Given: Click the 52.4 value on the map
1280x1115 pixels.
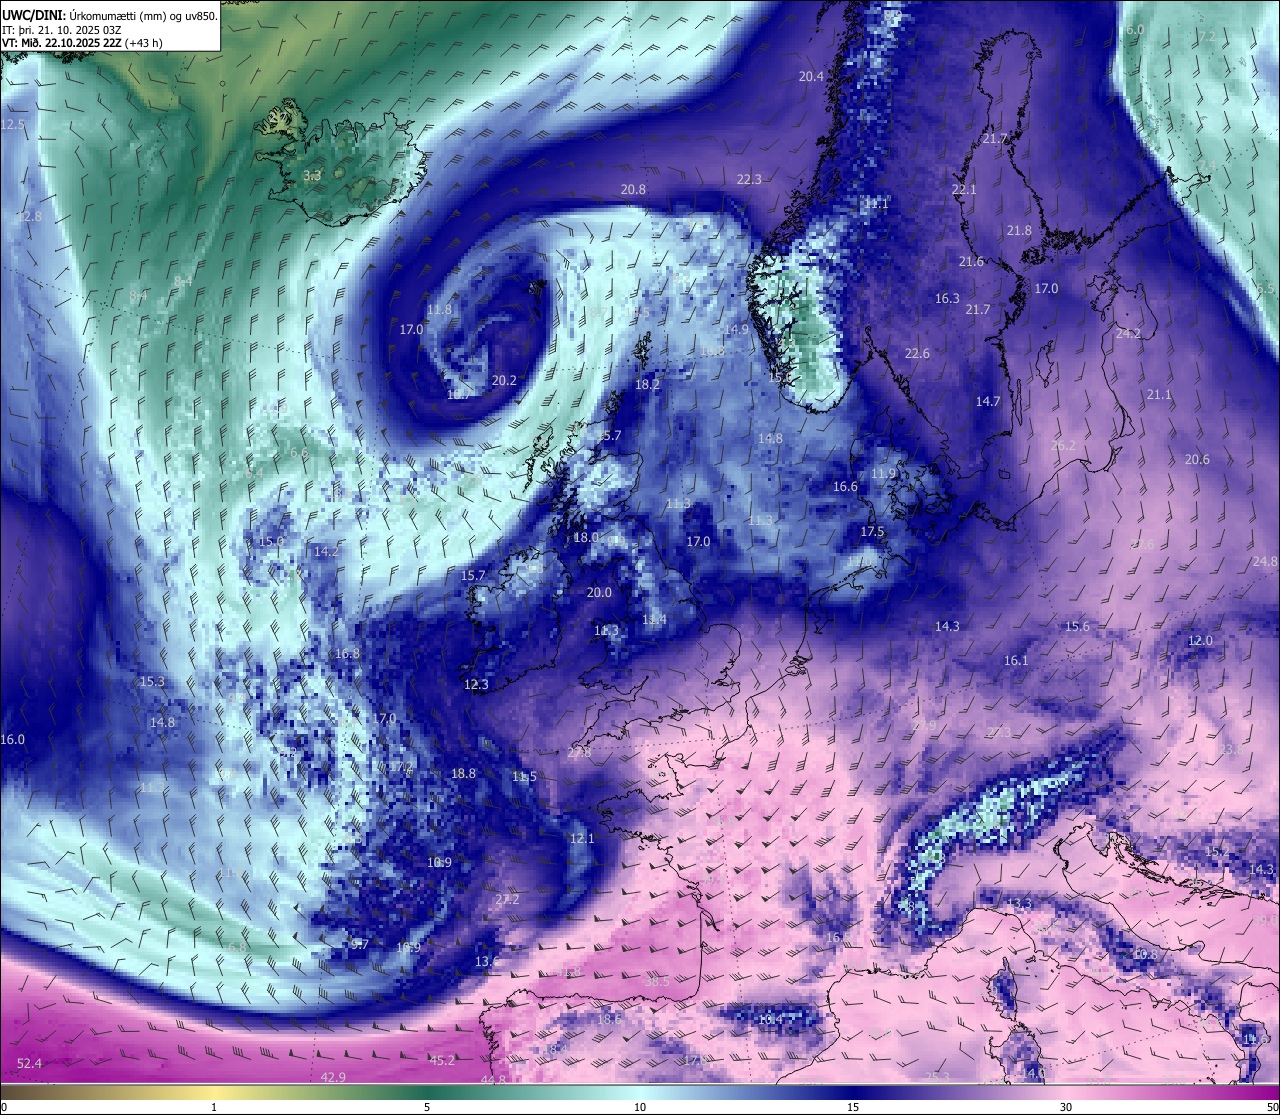Looking at the screenshot, I should (29, 1063).
